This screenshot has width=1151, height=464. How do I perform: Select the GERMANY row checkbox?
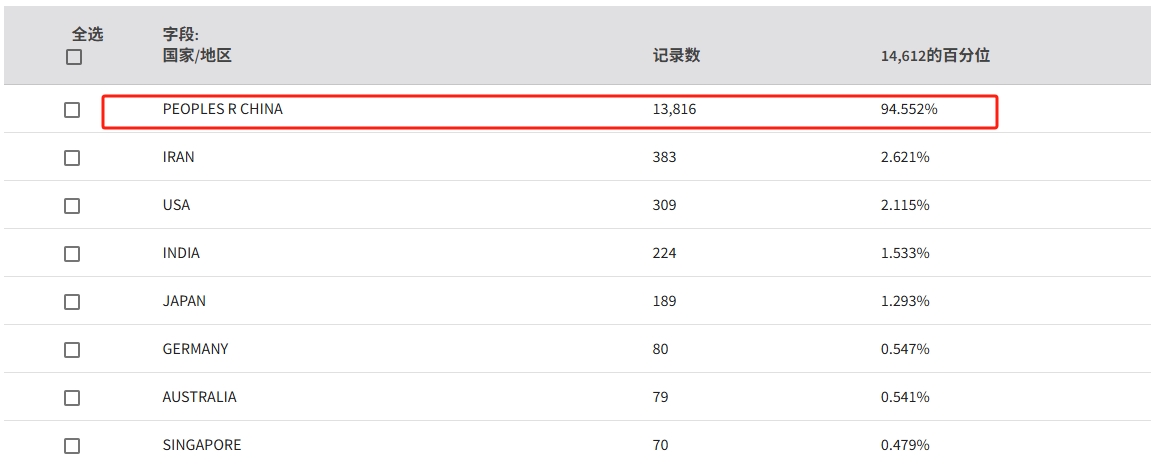click(72, 350)
